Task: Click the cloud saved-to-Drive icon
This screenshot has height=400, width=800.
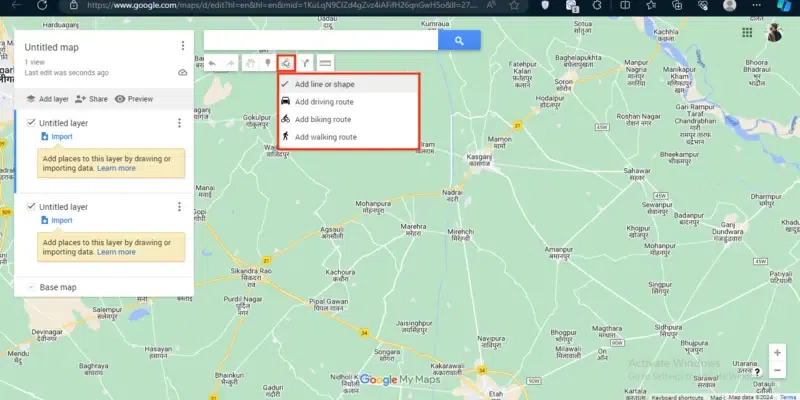Action: coord(183,73)
